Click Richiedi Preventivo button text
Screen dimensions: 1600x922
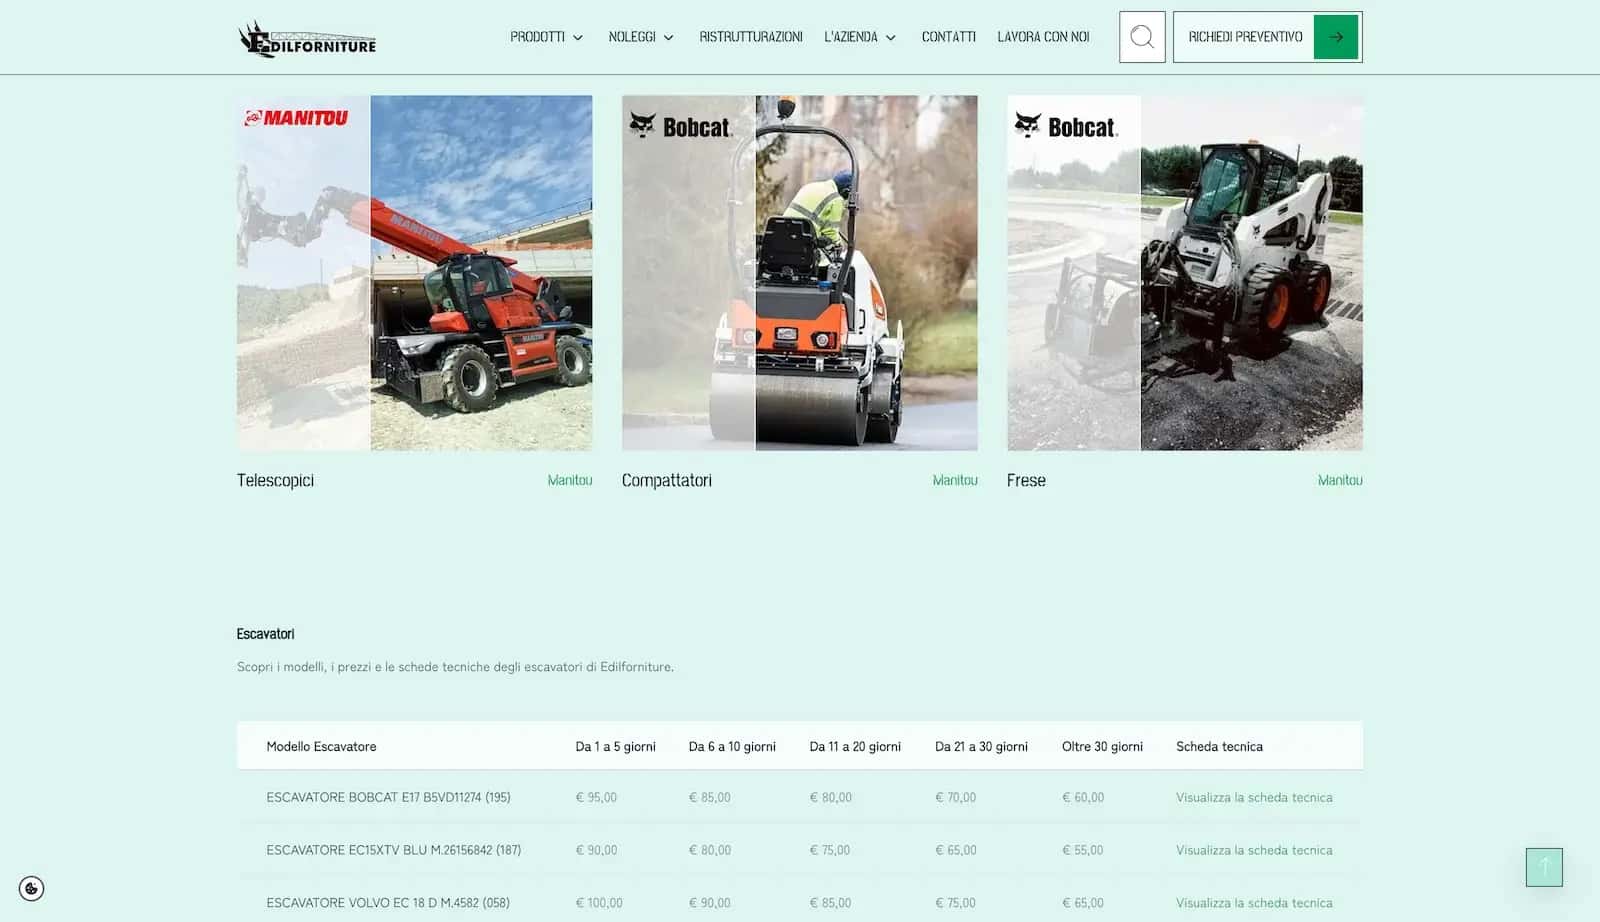pyautogui.click(x=1245, y=37)
